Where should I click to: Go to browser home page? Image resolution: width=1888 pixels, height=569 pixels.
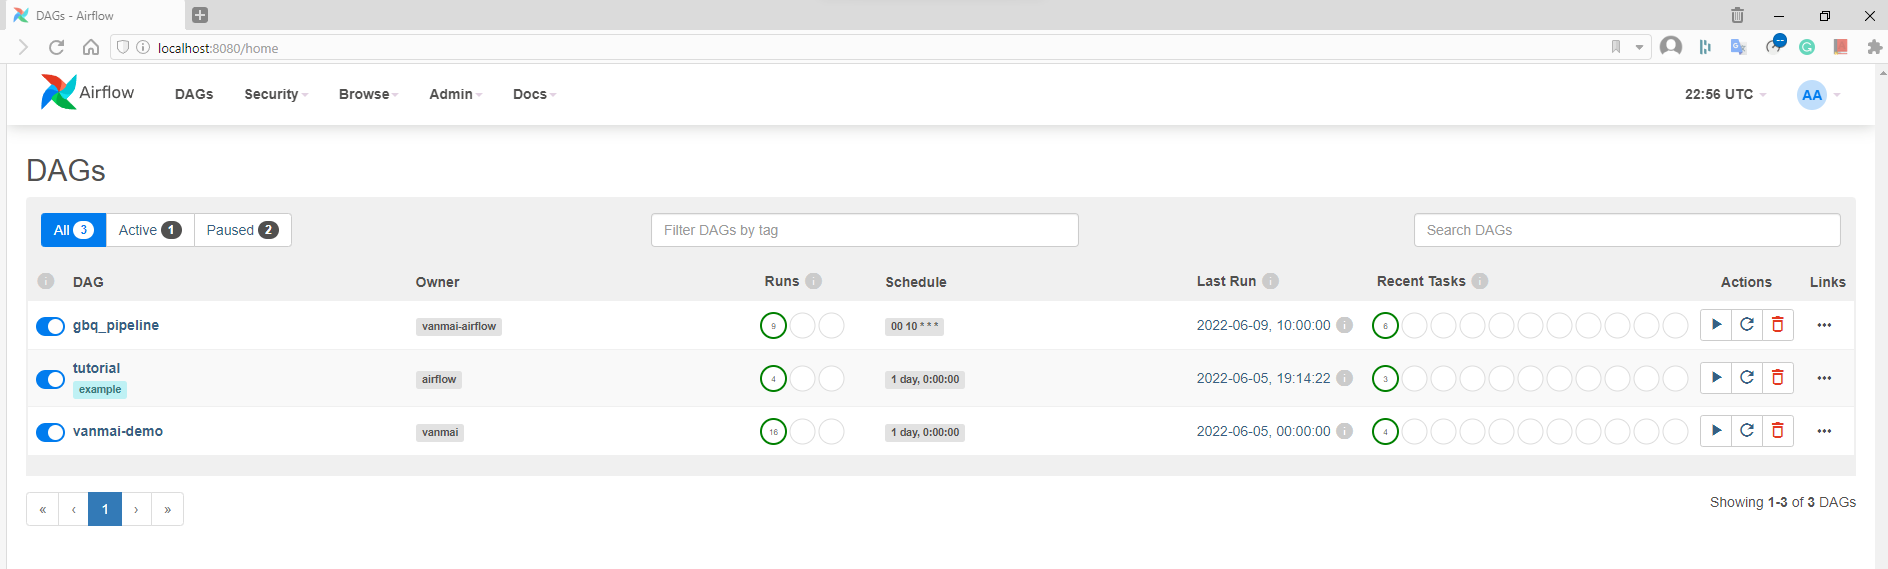click(x=91, y=47)
